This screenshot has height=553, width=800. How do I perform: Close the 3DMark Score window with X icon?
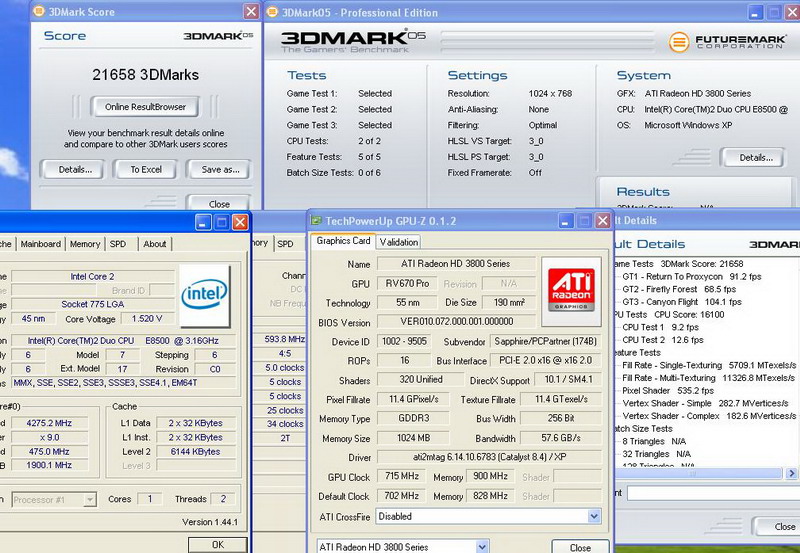[x=251, y=11]
